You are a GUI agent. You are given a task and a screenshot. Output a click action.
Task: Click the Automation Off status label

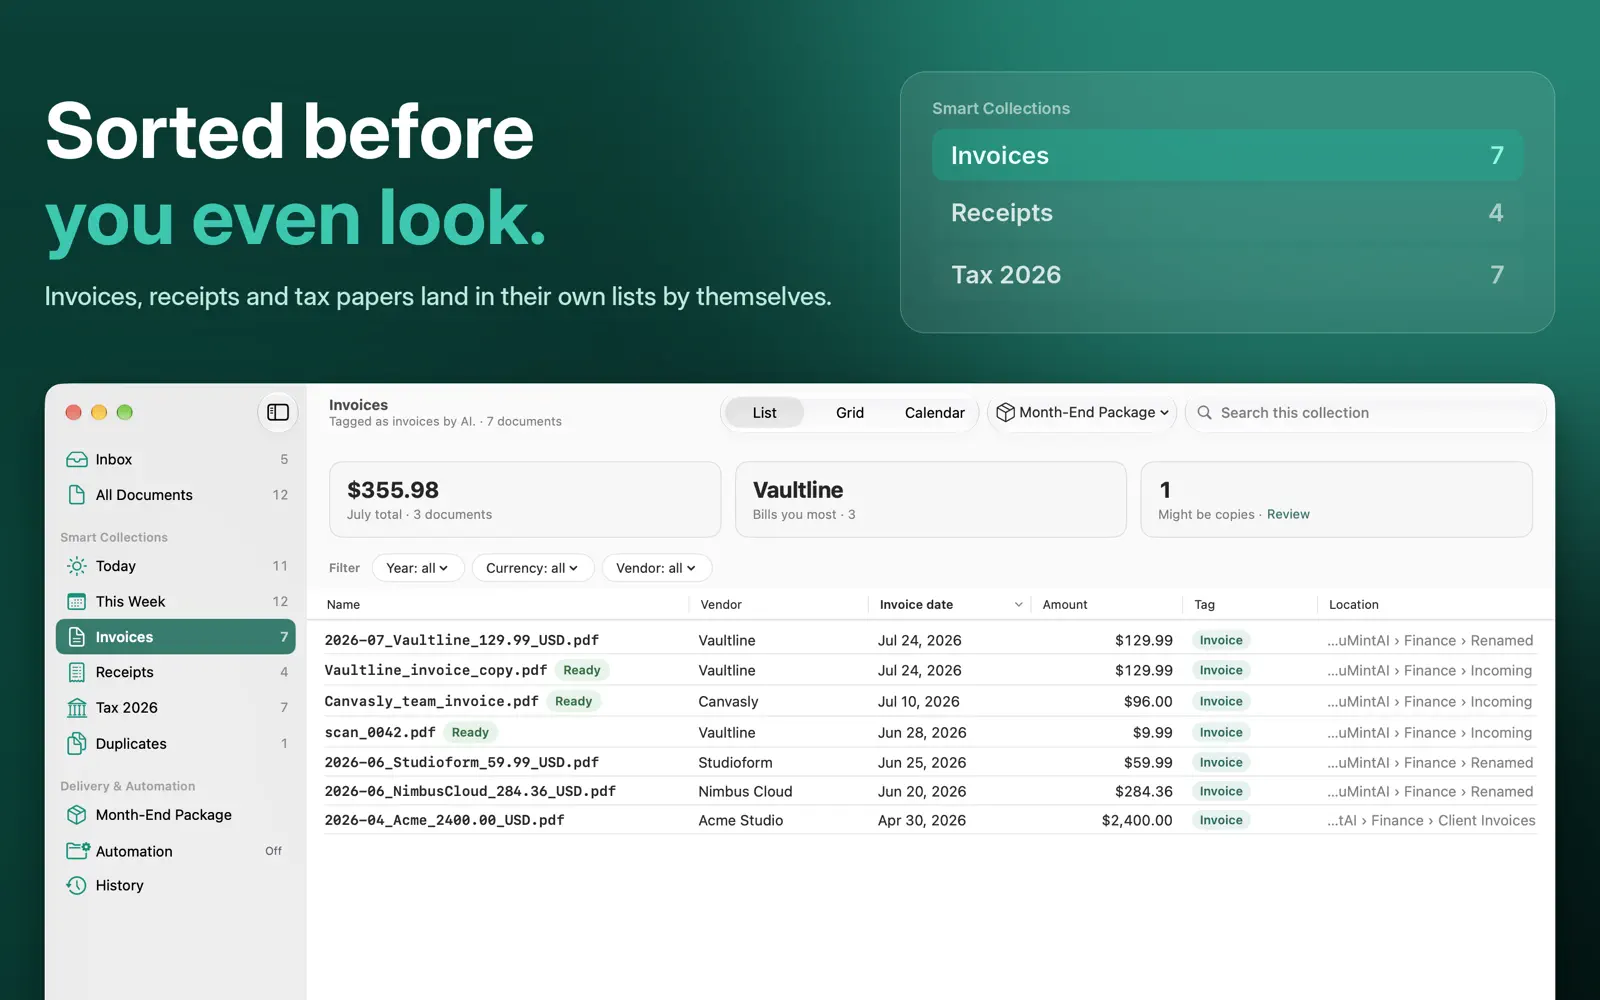[x=273, y=851]
